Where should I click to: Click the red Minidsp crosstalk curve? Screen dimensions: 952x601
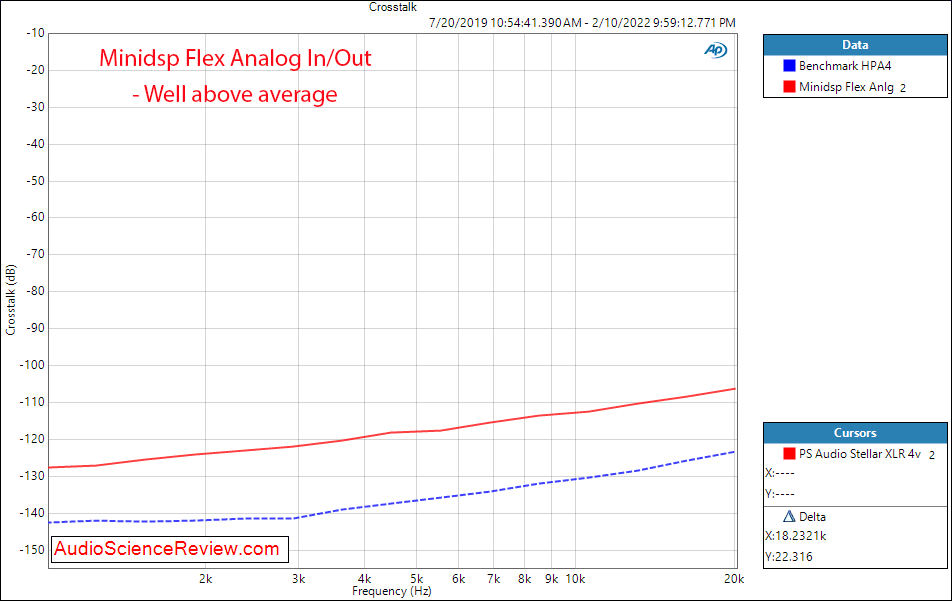pos(392,432)
